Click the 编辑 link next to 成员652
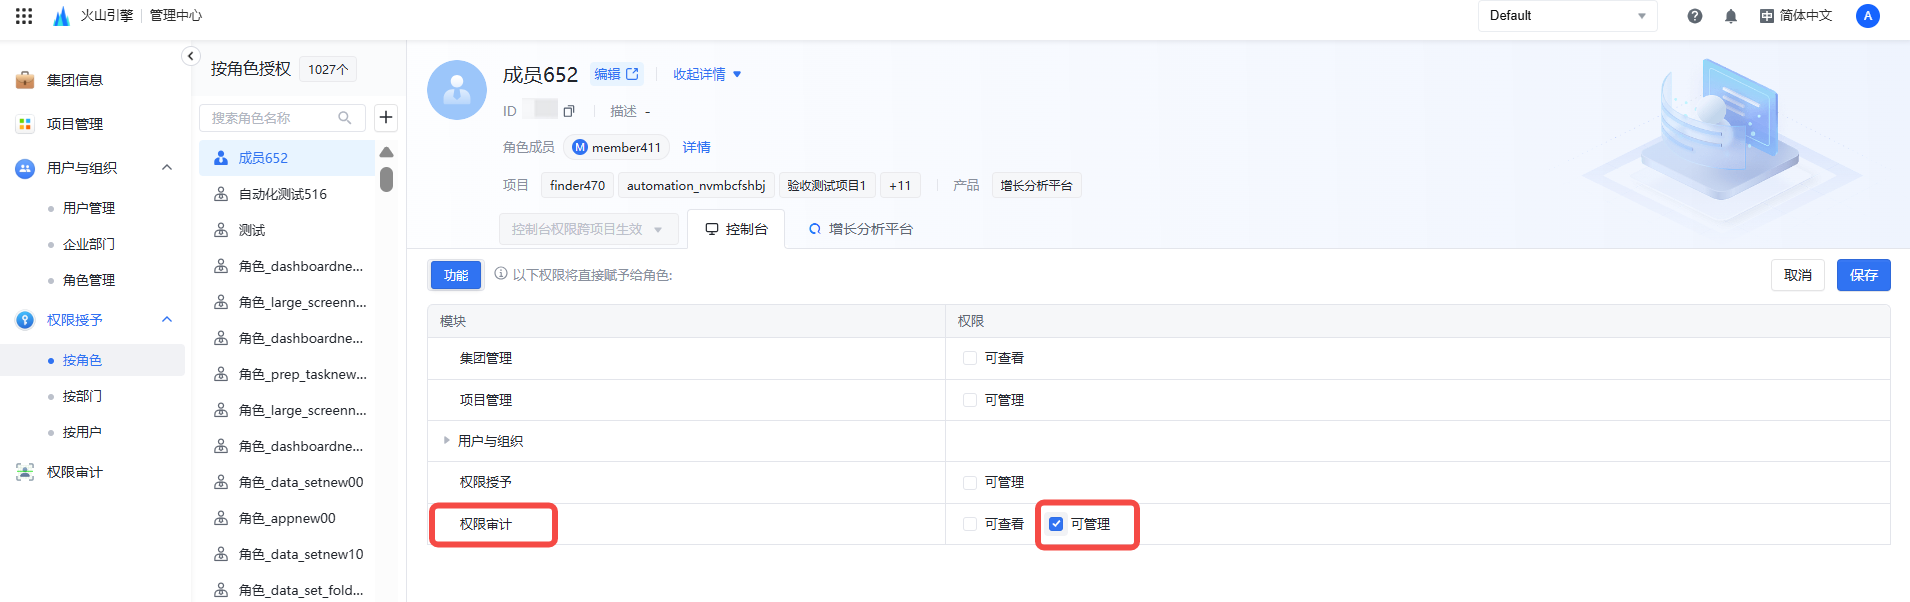This screenshot has height=602, width=1910. pos(615,74)
